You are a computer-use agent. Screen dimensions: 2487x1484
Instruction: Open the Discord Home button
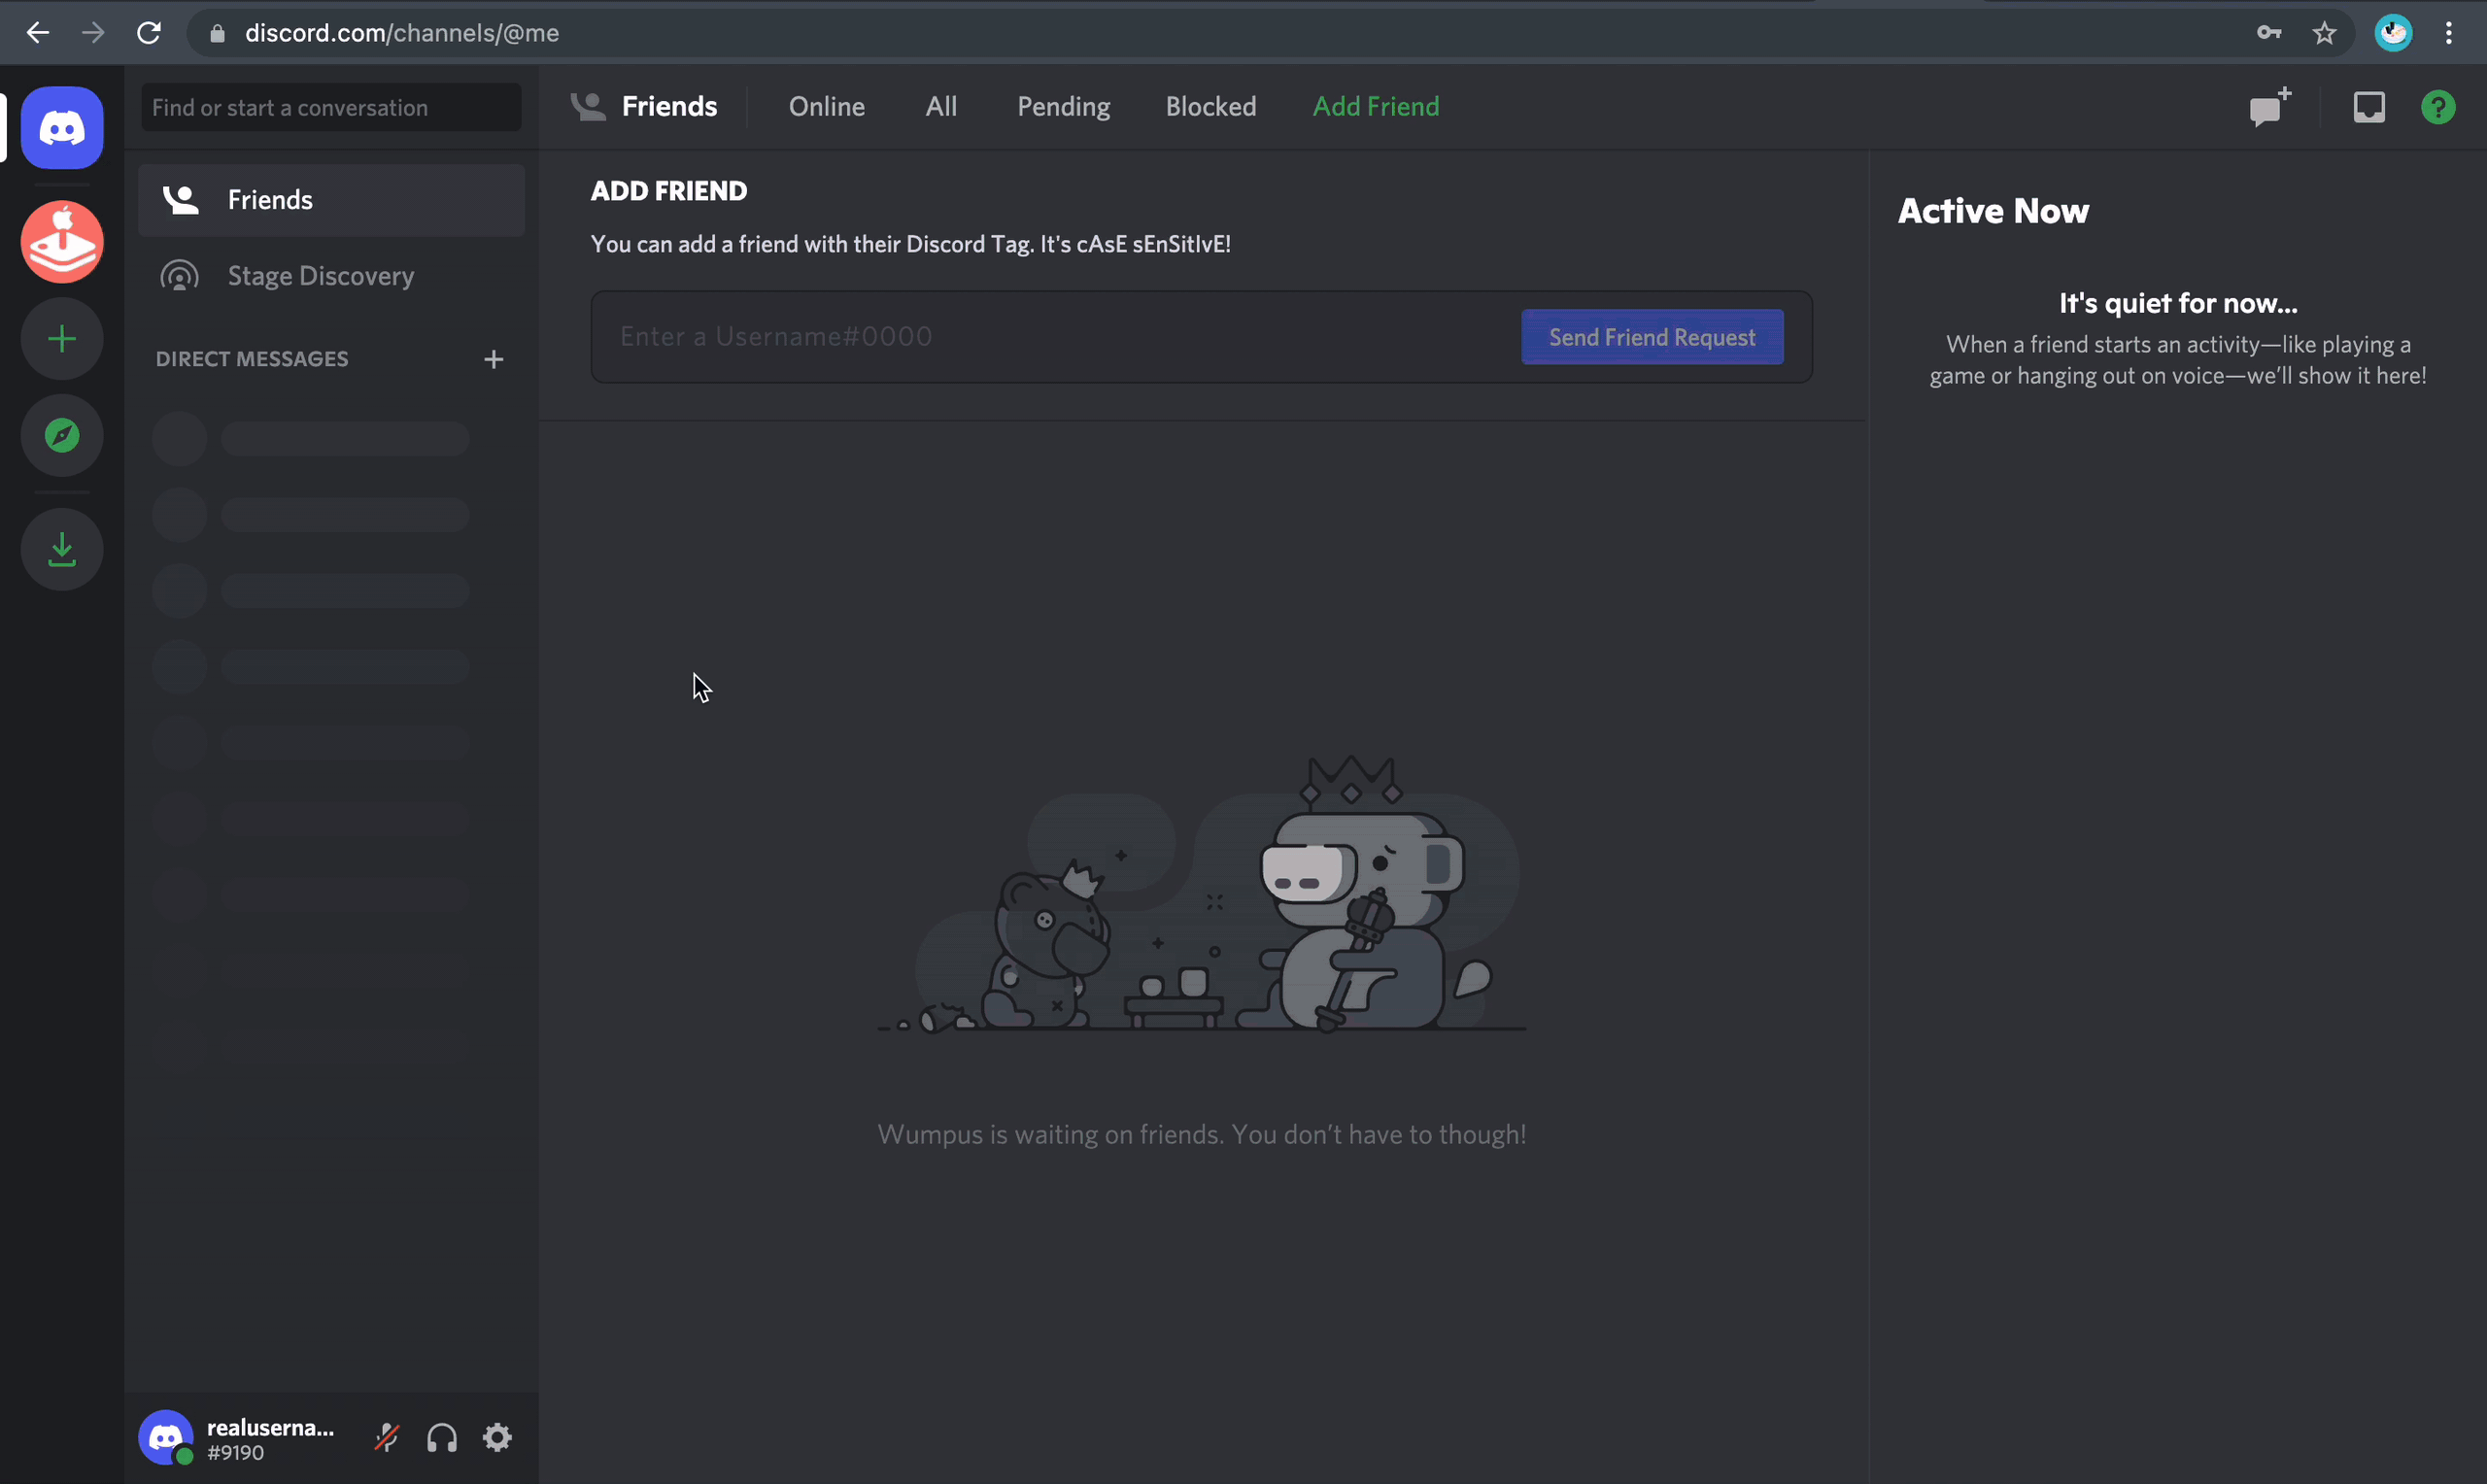(x=62, y=128)
